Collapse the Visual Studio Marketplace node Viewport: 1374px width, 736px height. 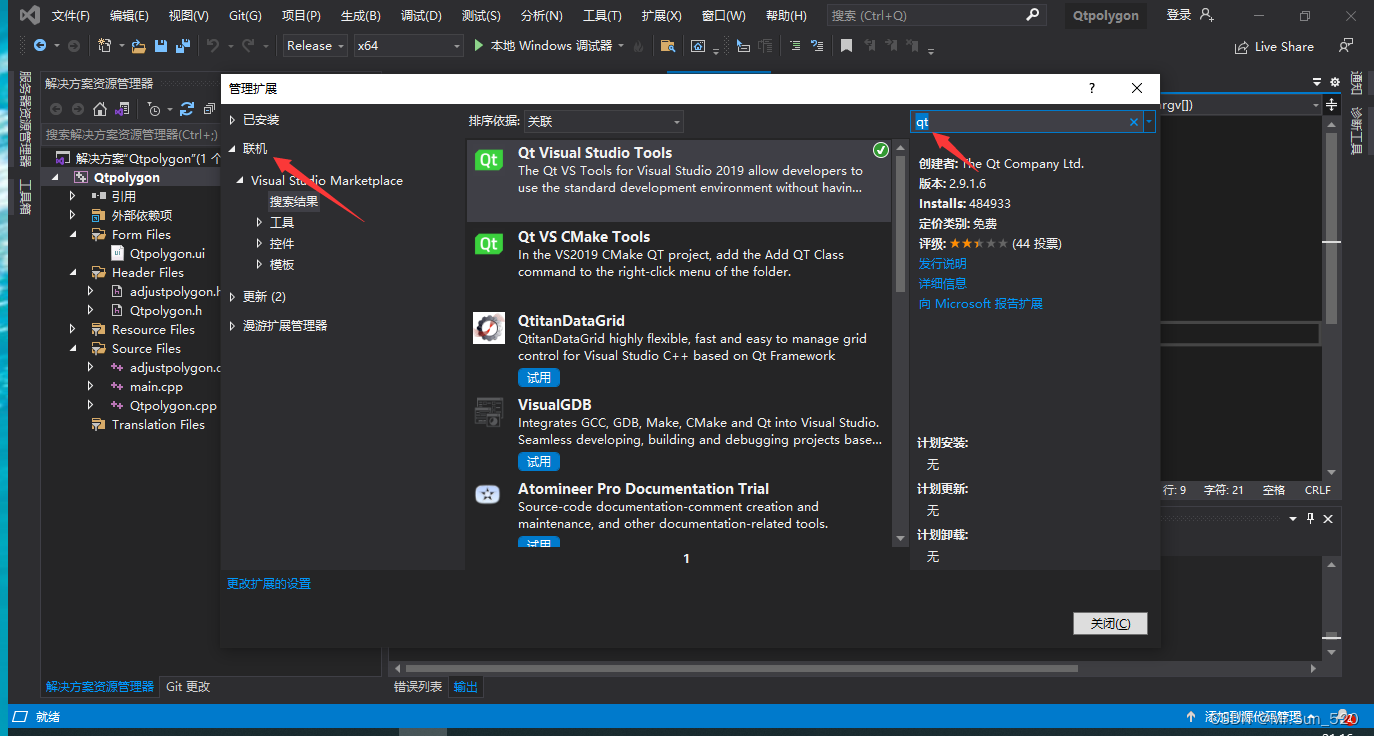pos(241,181)
